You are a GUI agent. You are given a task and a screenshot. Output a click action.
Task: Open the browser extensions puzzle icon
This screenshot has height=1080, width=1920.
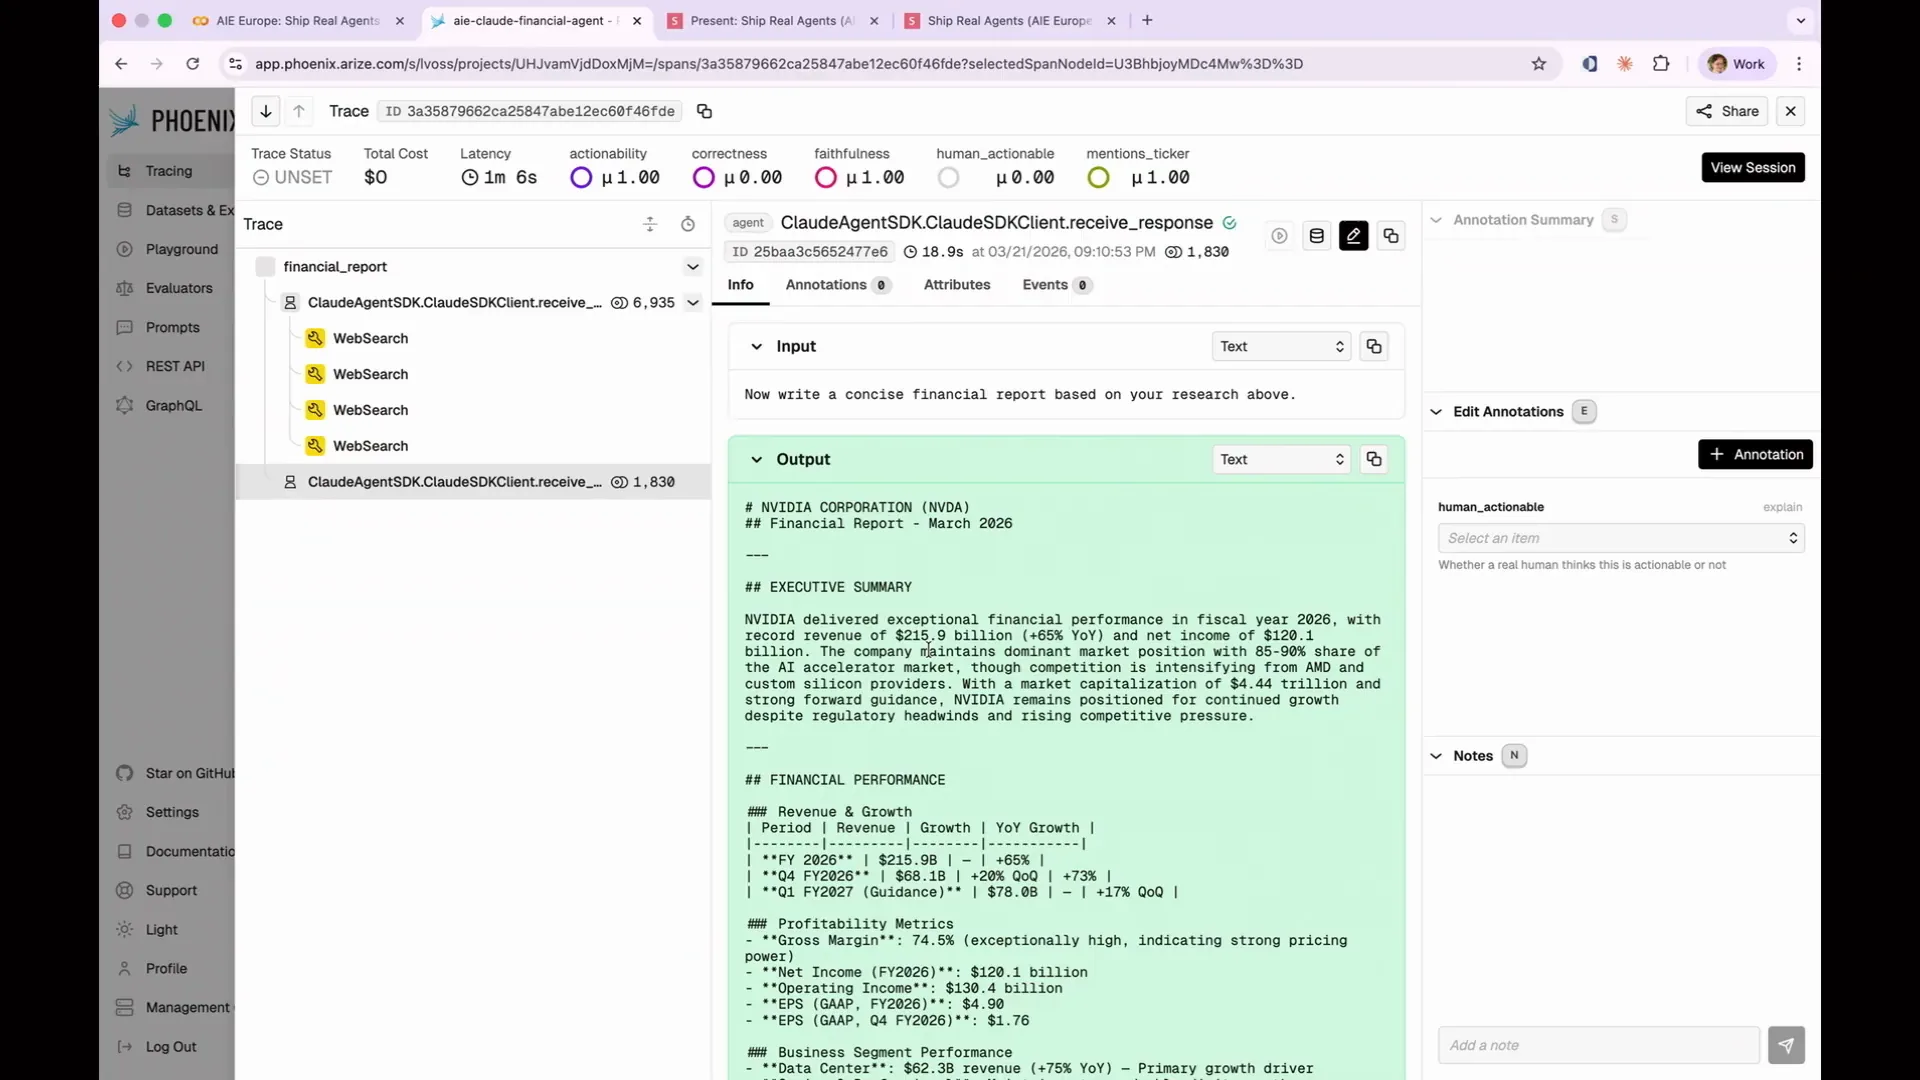pos(1661,64)
